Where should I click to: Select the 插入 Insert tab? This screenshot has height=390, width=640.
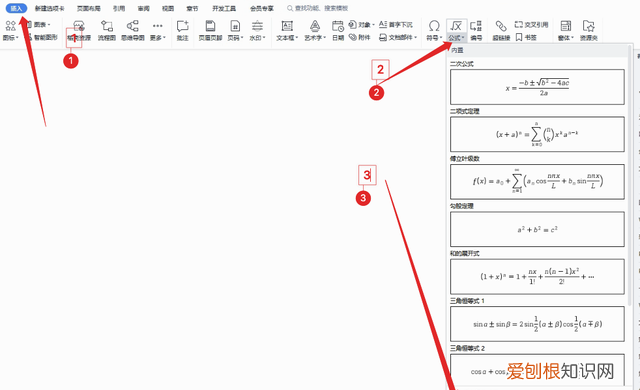point(16,8)
